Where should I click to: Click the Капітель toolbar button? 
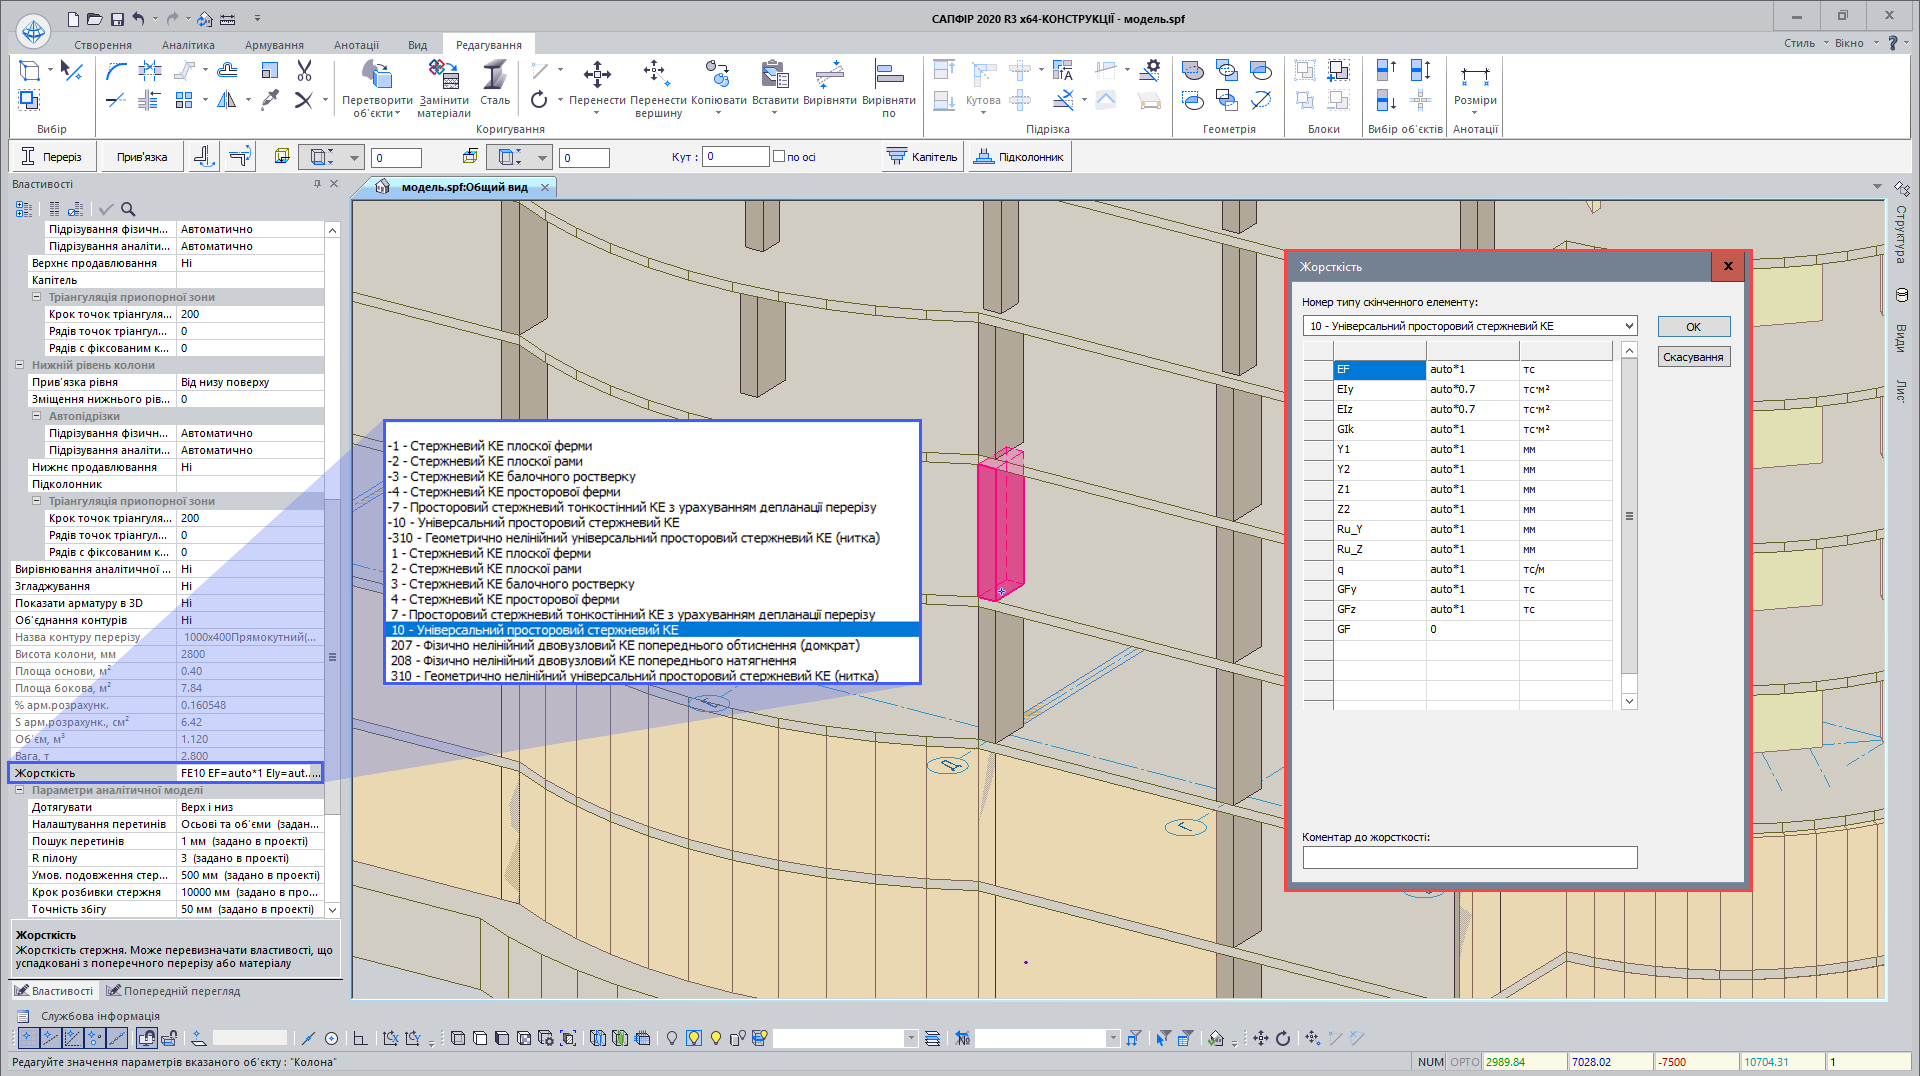coord(923,157)
